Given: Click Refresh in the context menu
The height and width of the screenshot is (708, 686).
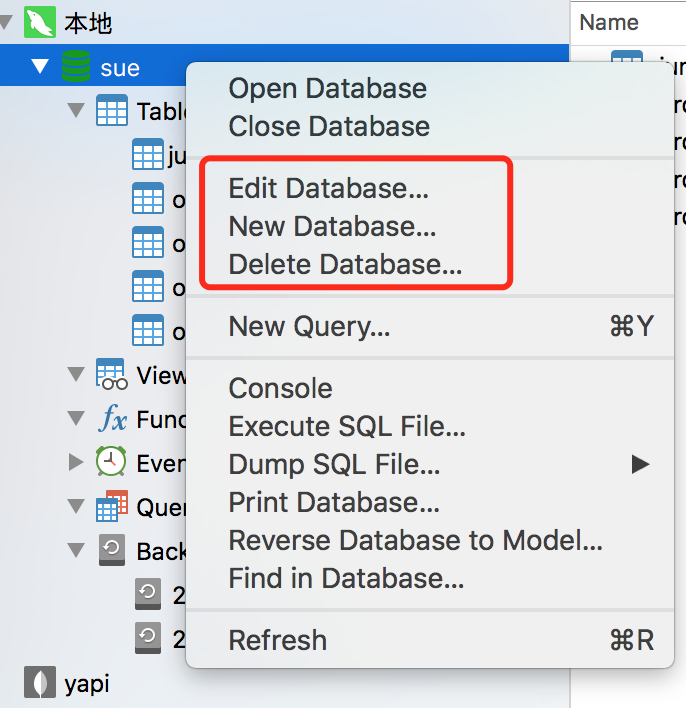Looking at the screenshot, I should pos(278,640).
